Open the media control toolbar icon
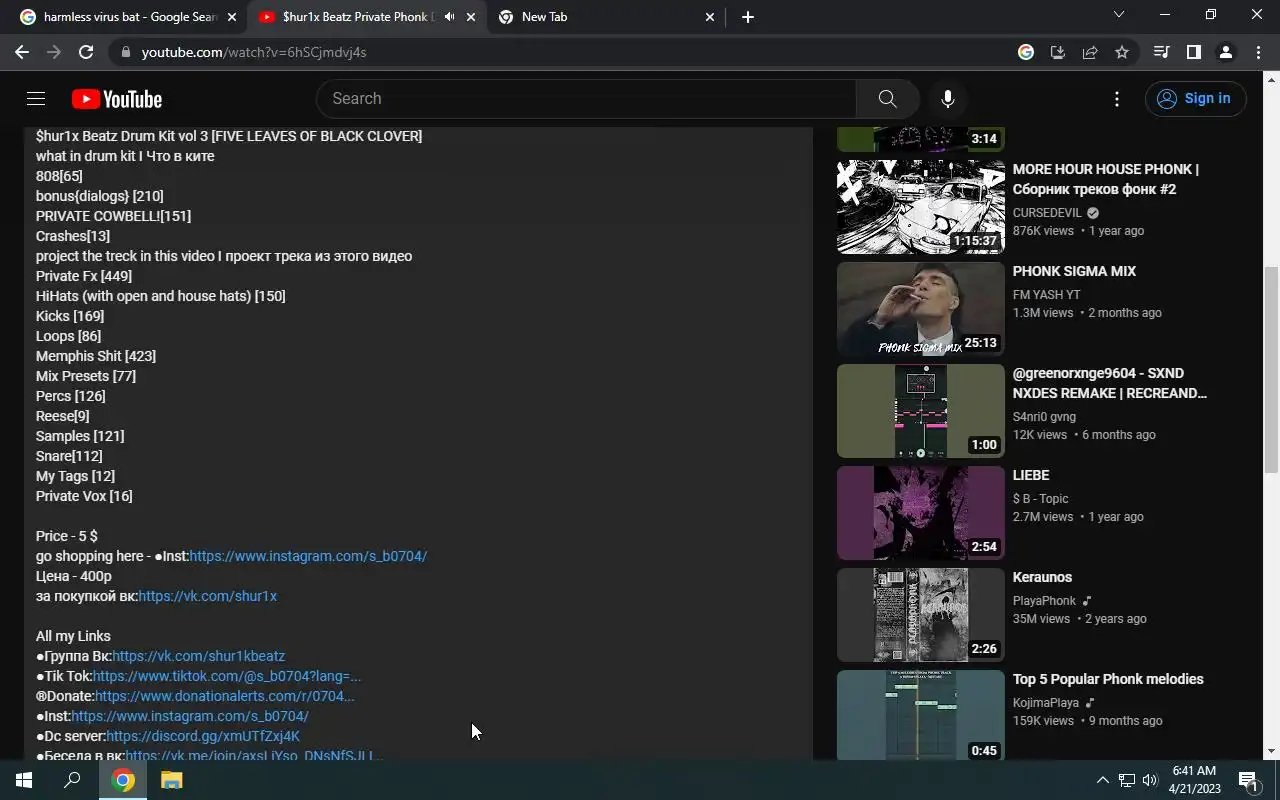1280x800 pixels. pyautogui.click(x=1161, y=52)
